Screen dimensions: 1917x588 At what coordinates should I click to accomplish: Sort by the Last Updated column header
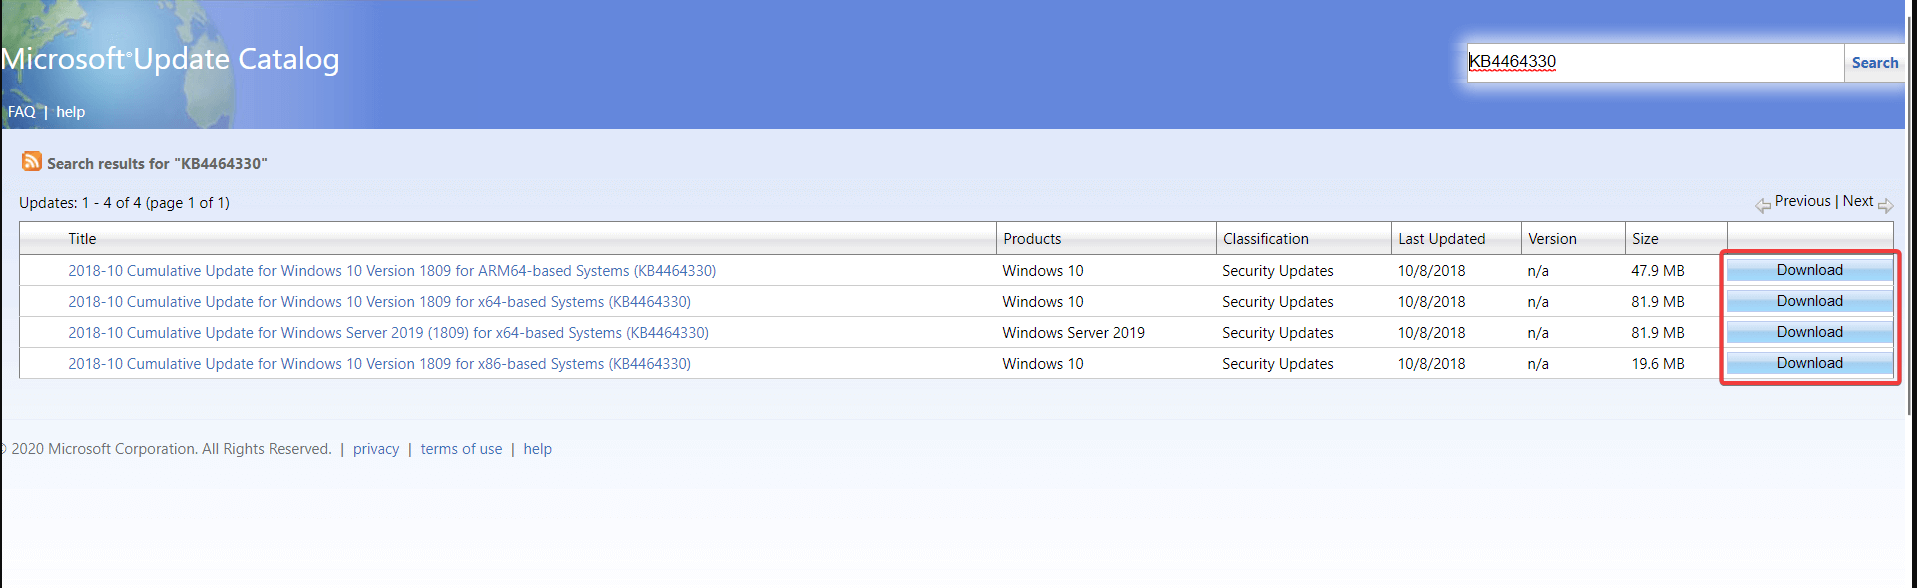coord(1441,239)
